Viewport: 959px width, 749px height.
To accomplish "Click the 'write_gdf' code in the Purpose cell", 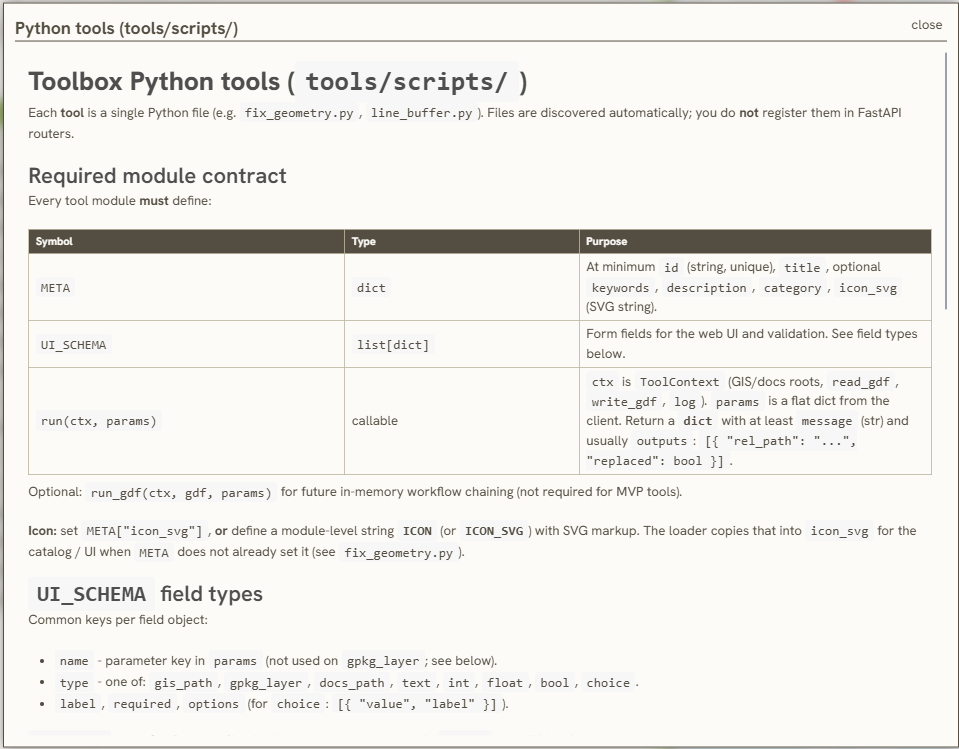I will point(623,402).
